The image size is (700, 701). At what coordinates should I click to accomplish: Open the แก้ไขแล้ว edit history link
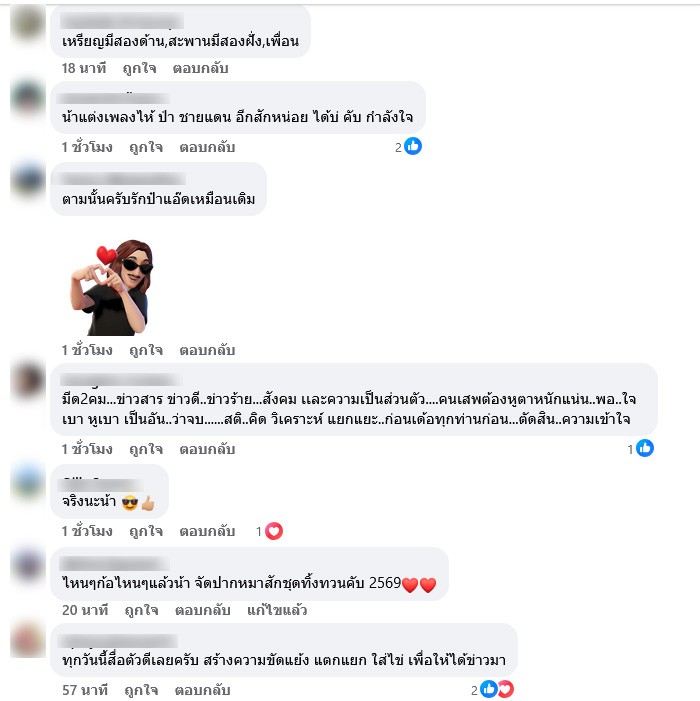click(277, 610)
